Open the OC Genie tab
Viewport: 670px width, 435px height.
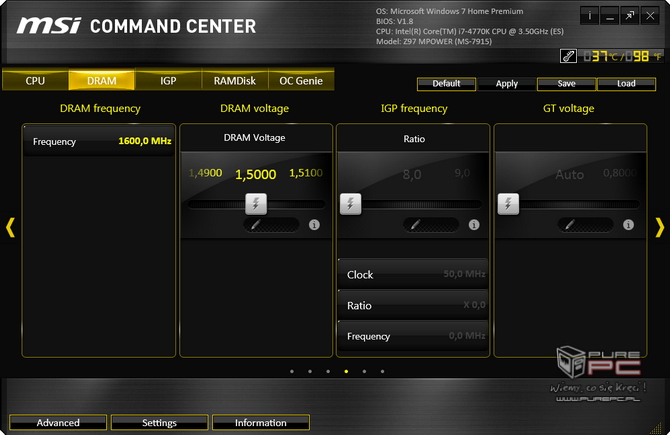coord(301,81)
